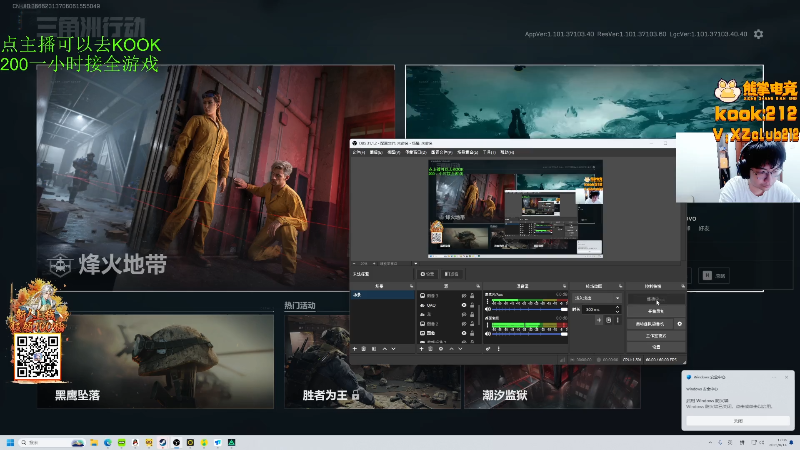Open the Profile menu in OBS
Viewport: 800px width, 450px height.
click(x=442, y=152)
